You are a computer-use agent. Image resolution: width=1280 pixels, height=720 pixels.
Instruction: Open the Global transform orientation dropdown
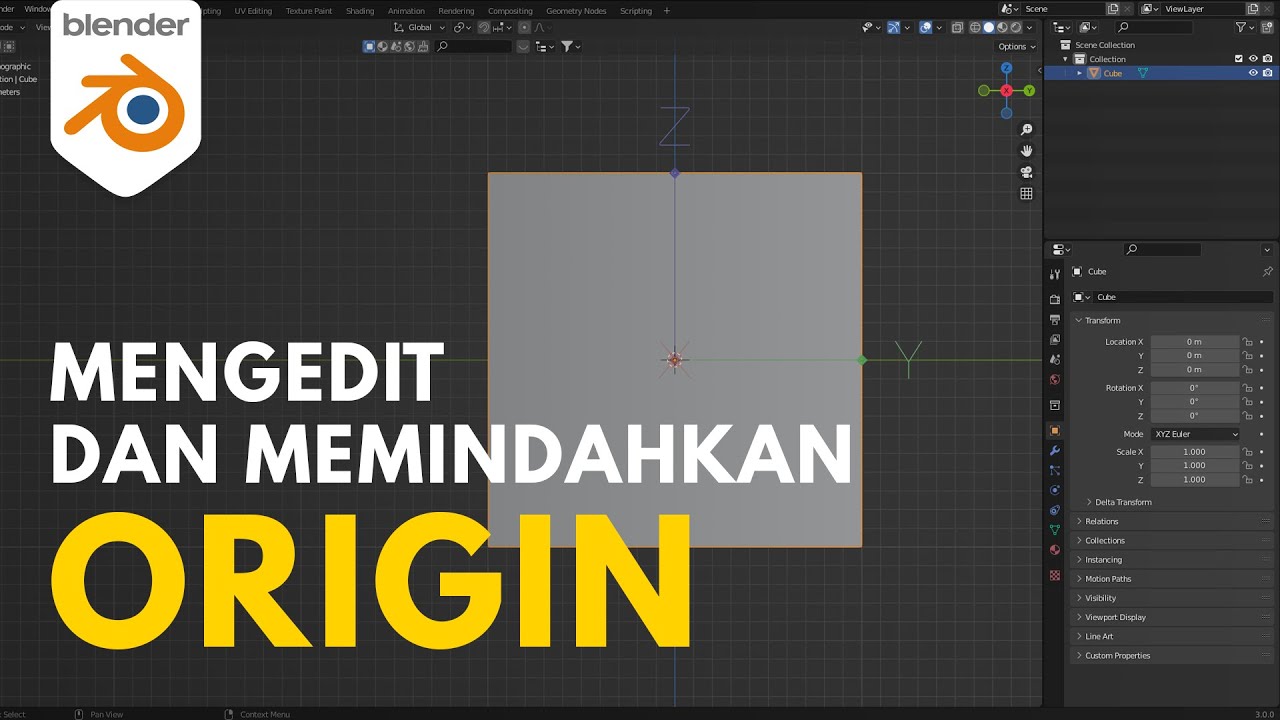[420, 28]
